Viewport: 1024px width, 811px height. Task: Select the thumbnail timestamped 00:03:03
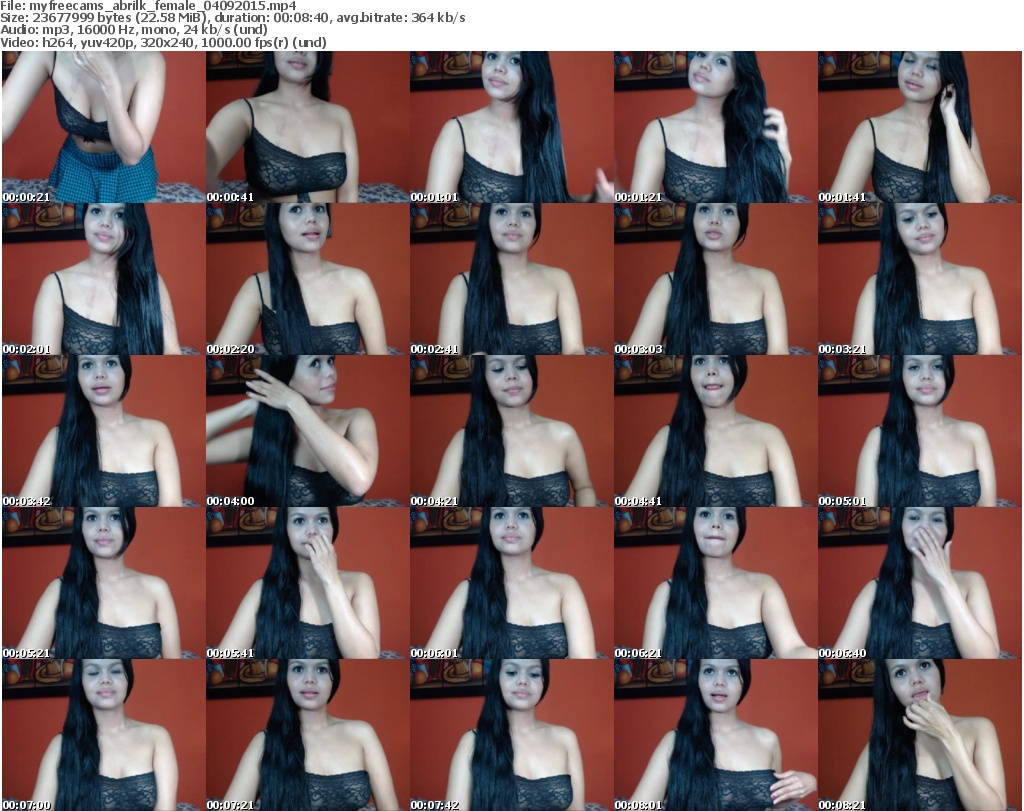click(715, 279)
